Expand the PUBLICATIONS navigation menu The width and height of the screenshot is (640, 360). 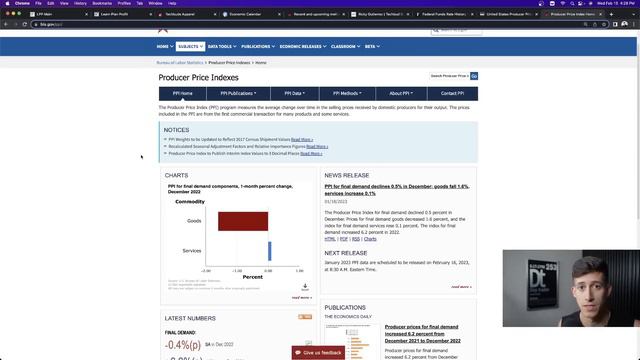click(x=258, y=47)
